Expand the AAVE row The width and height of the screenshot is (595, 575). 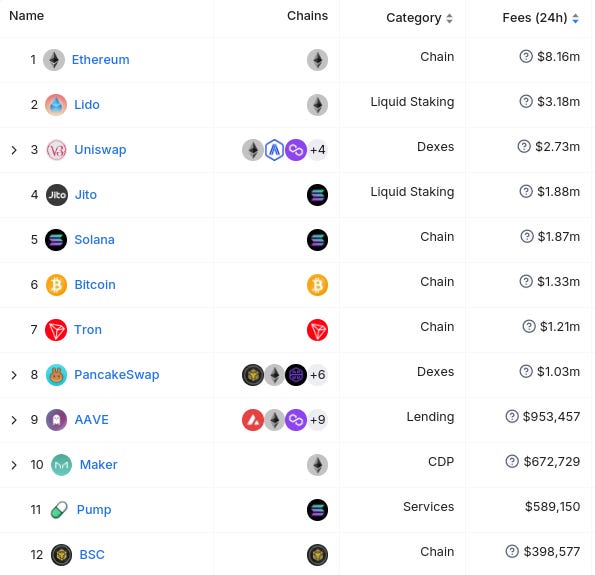click(14, 420)
